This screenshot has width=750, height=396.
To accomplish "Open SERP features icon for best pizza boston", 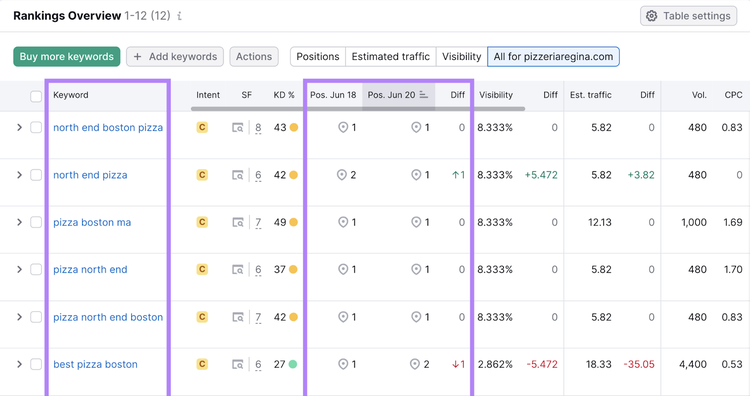I will pos(238,364).
